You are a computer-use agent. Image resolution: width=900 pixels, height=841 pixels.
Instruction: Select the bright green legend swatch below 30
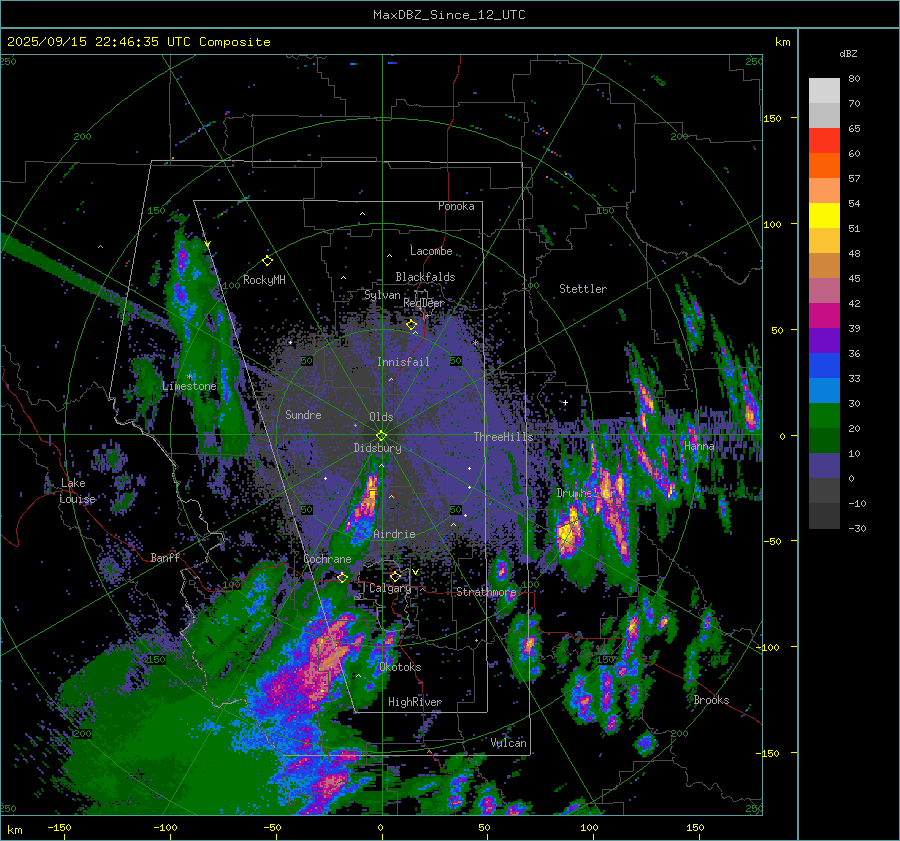click(x=824, y=416)
